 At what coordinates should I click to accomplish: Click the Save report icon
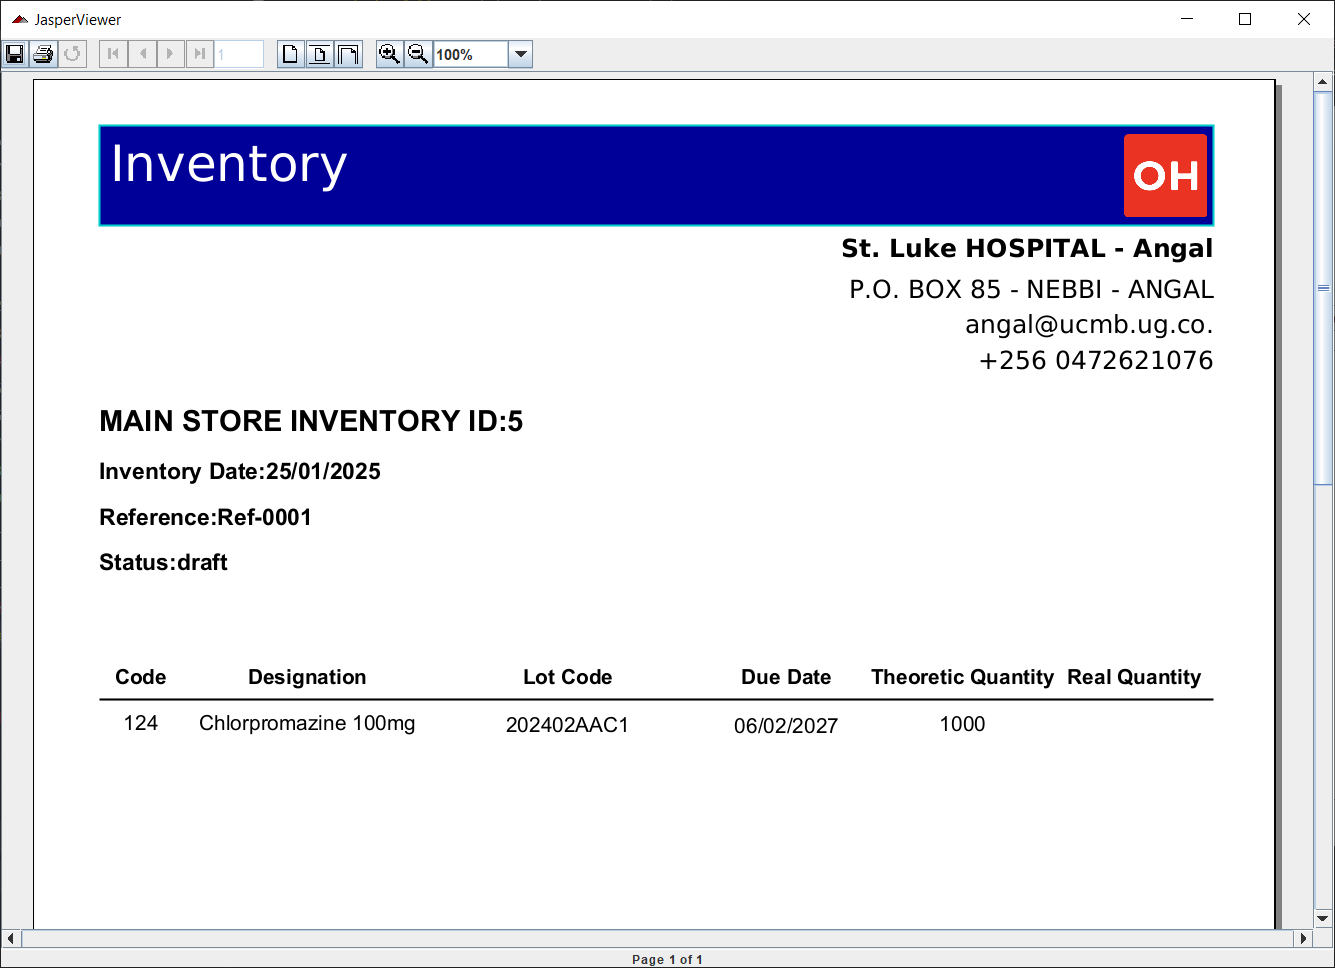click(14, 54)
